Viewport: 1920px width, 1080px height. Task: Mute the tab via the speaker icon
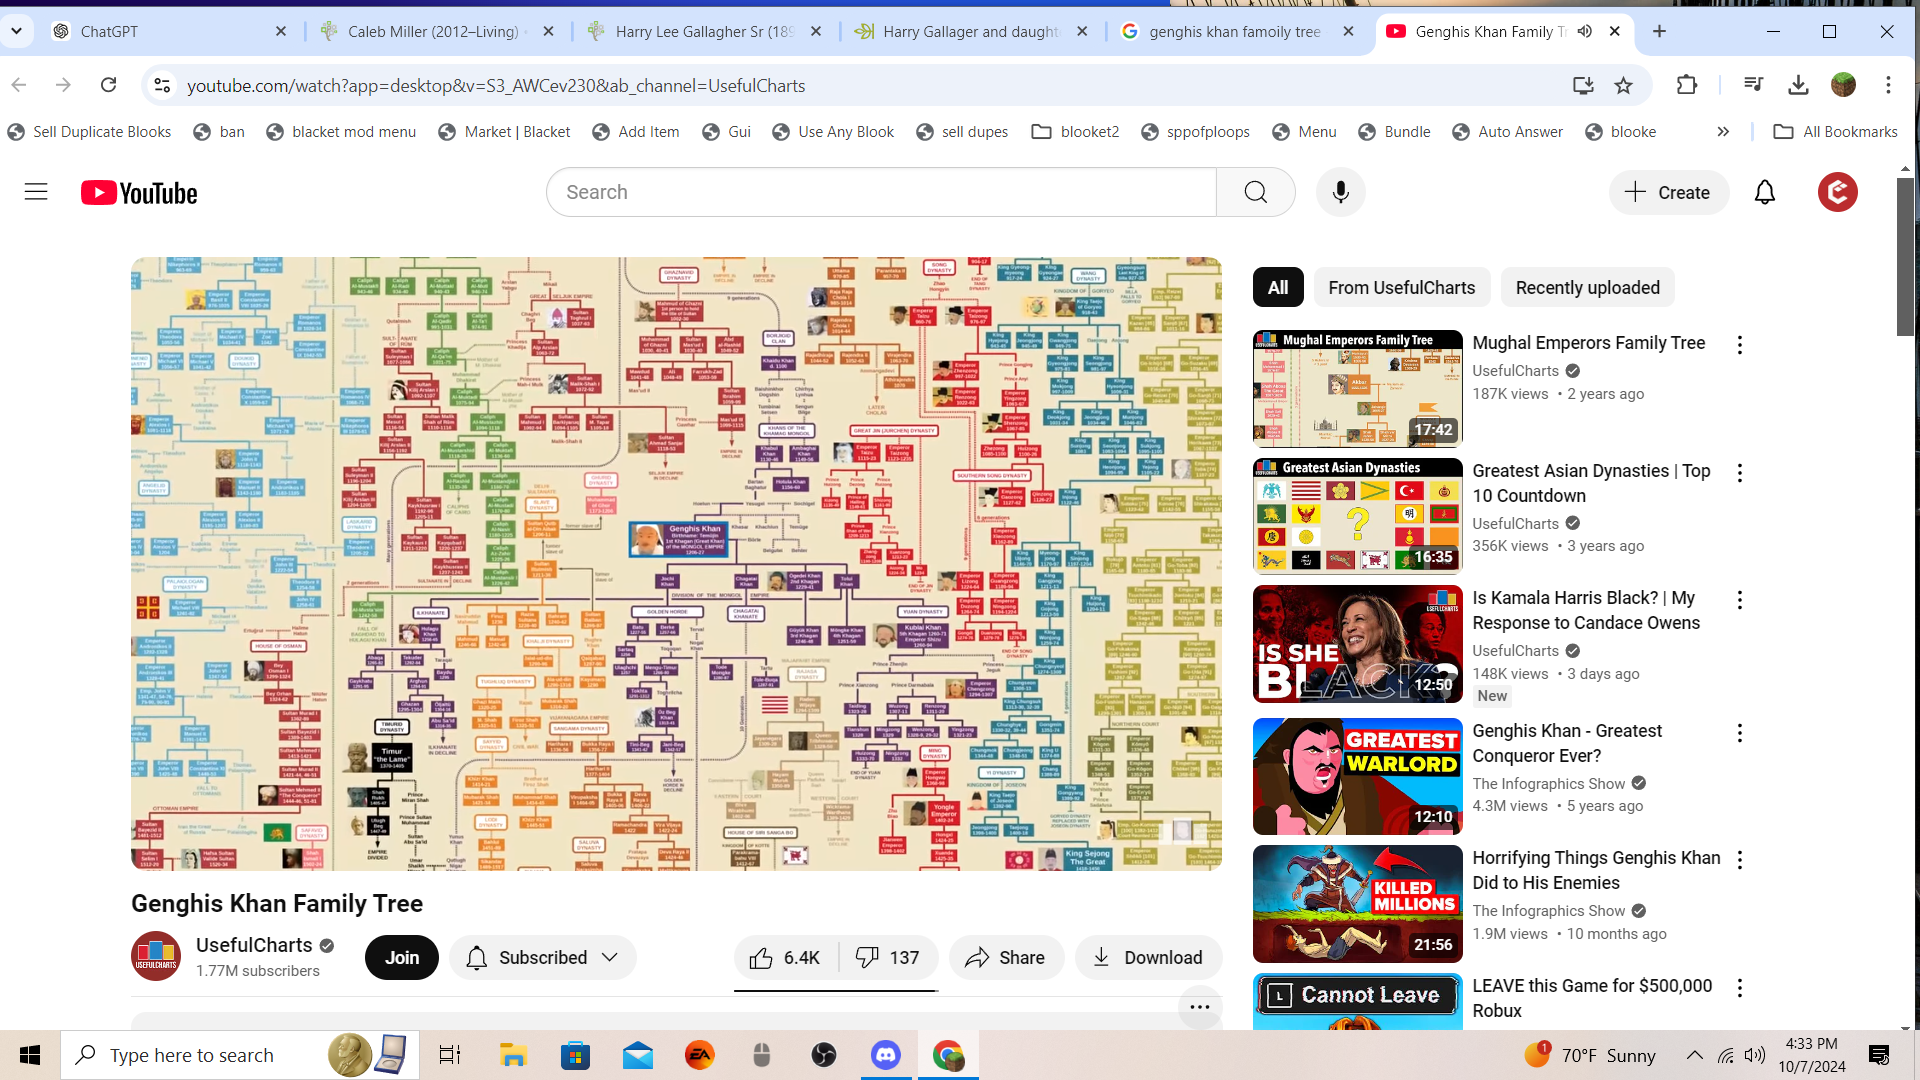point(1585,31)
